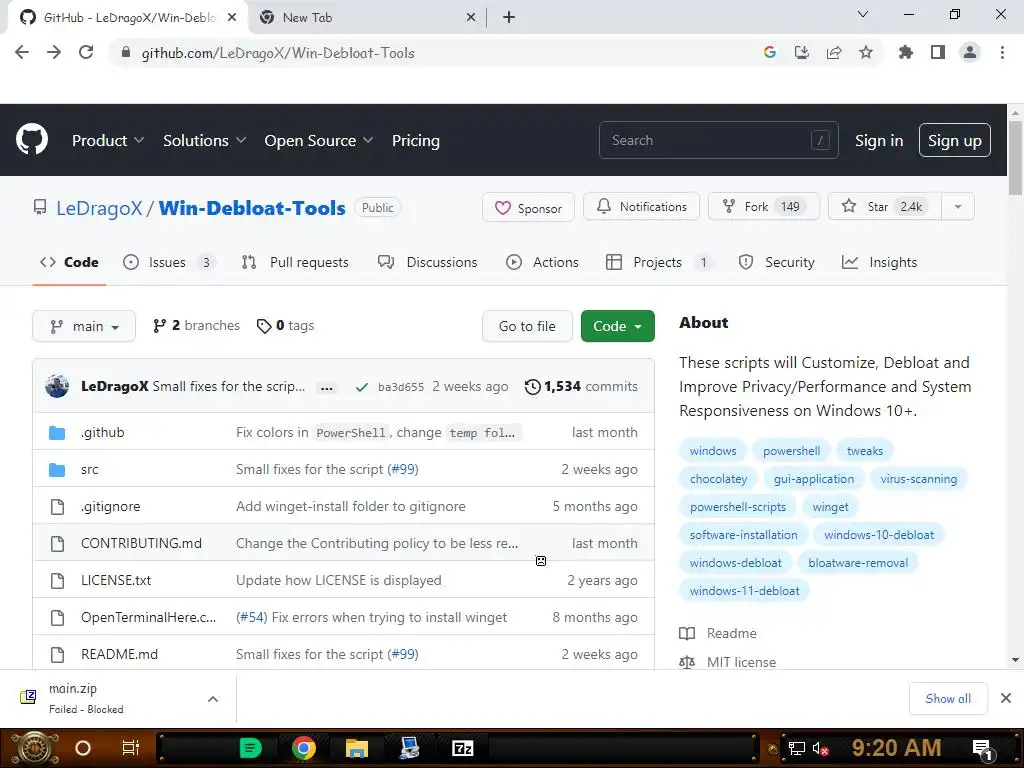Bookmark this page with the star icon
The height and width of the screenshot is (768, 1024).
tap(866, 52)
